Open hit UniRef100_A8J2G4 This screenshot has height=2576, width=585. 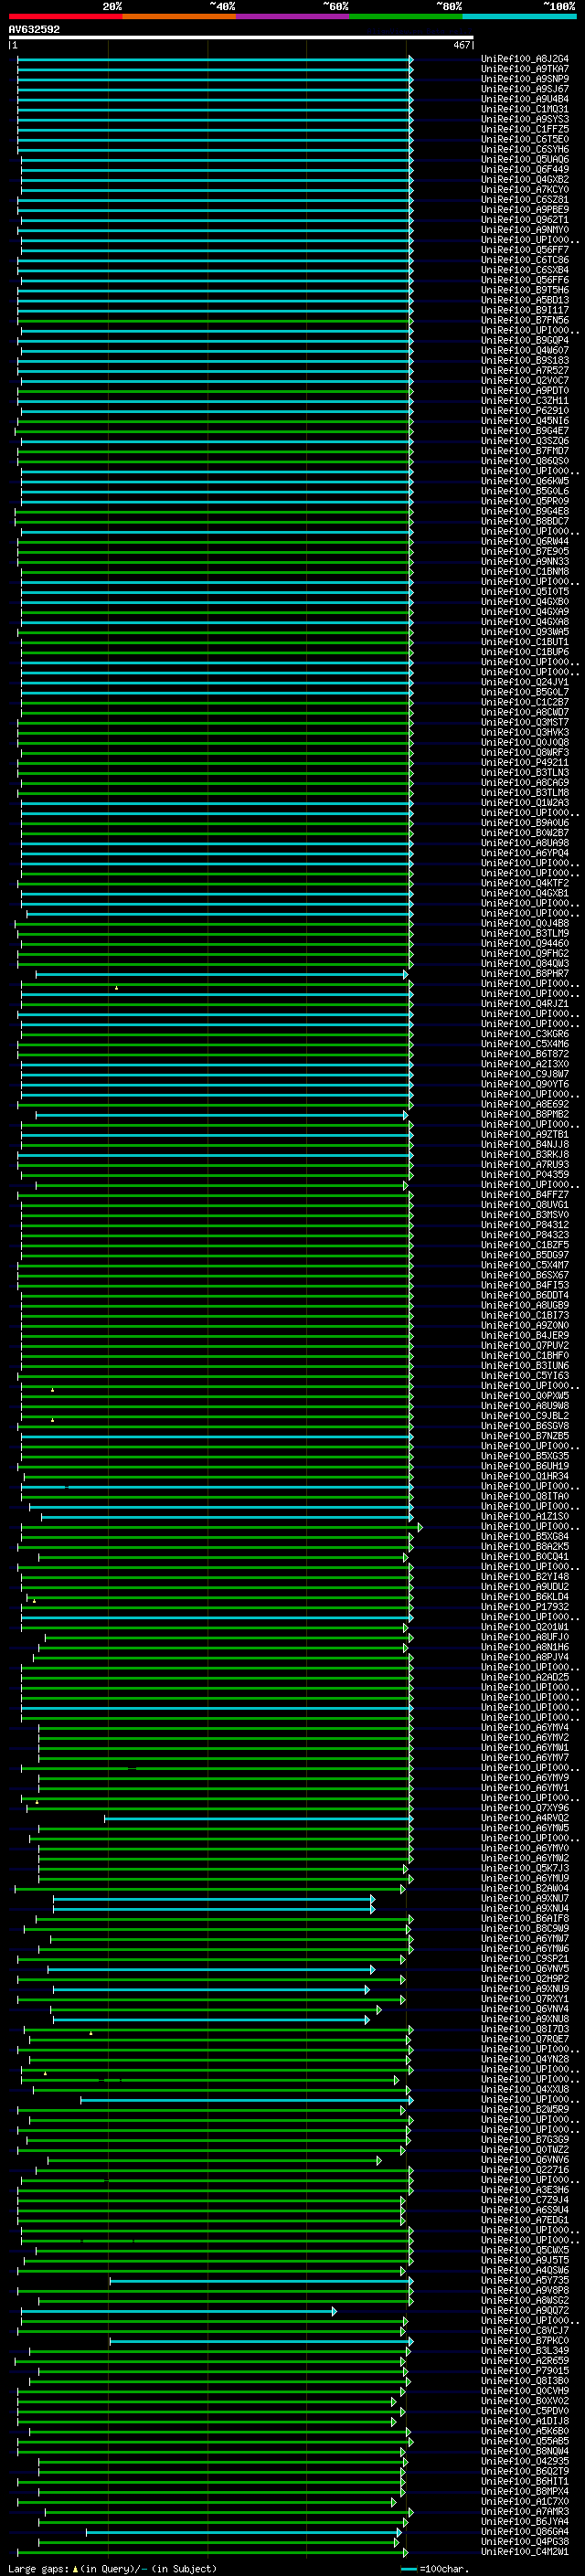click(x=525, y=59)
